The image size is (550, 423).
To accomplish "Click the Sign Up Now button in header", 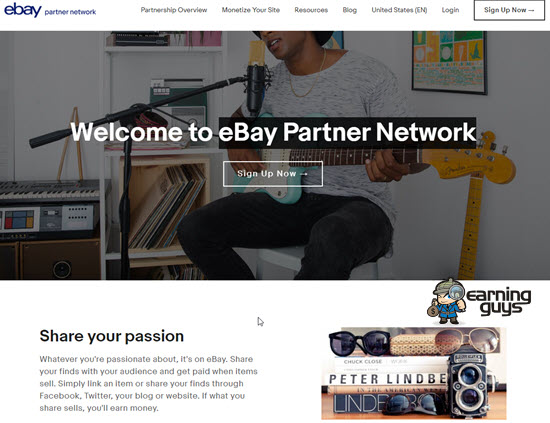I will [x=509, y=10].
